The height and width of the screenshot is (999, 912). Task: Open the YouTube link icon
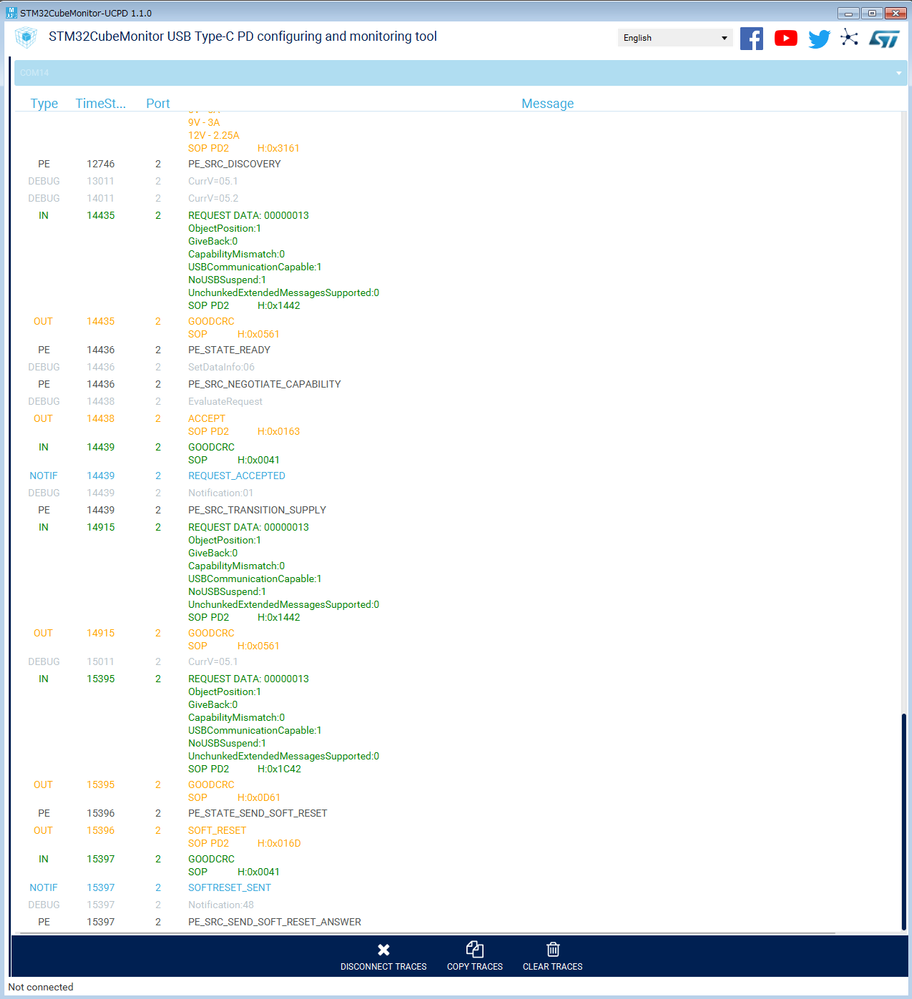[786, 38]
